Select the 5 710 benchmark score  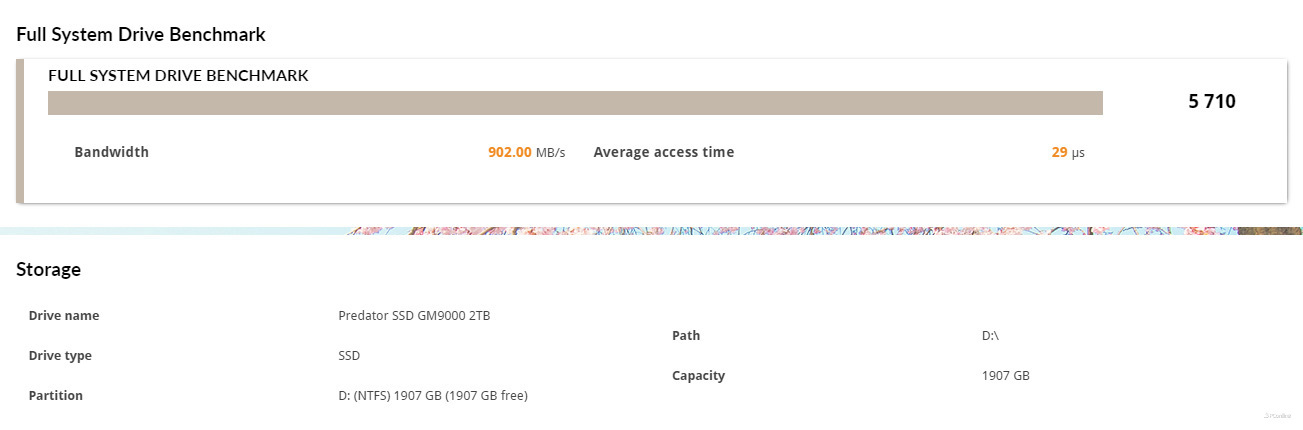[x=1212, y=101]
